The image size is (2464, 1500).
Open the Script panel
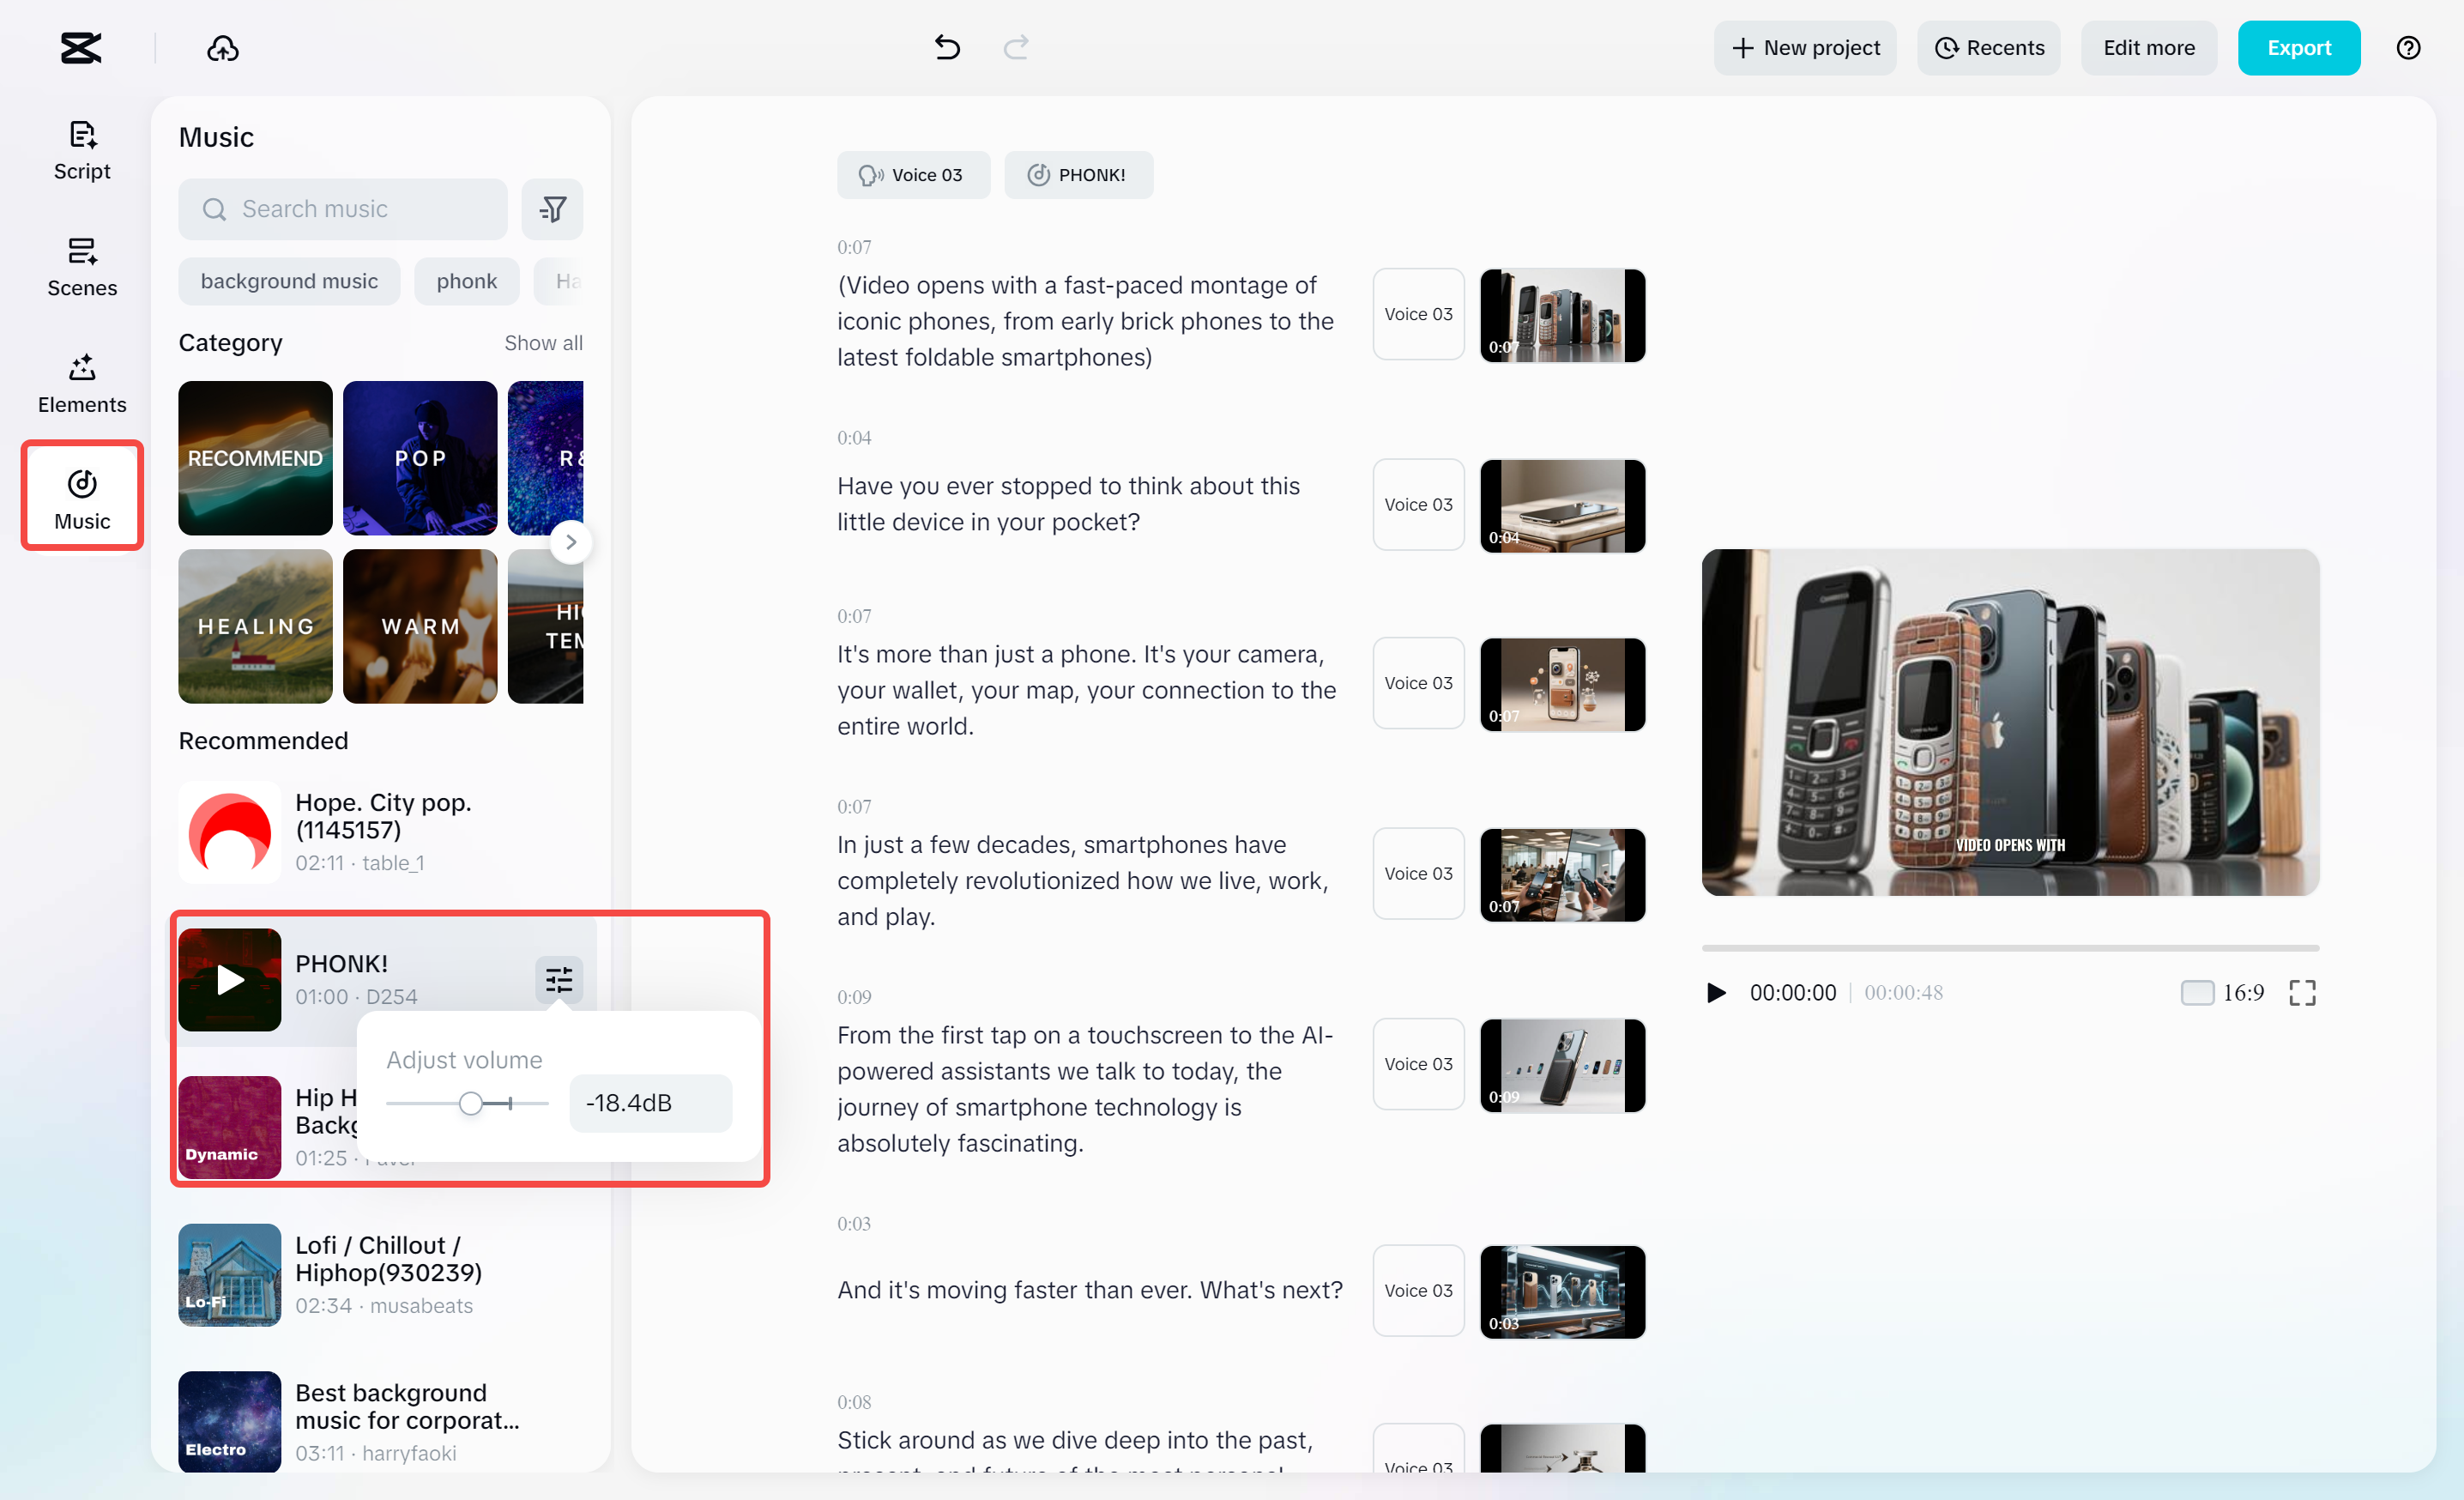(x=82, y=150)
